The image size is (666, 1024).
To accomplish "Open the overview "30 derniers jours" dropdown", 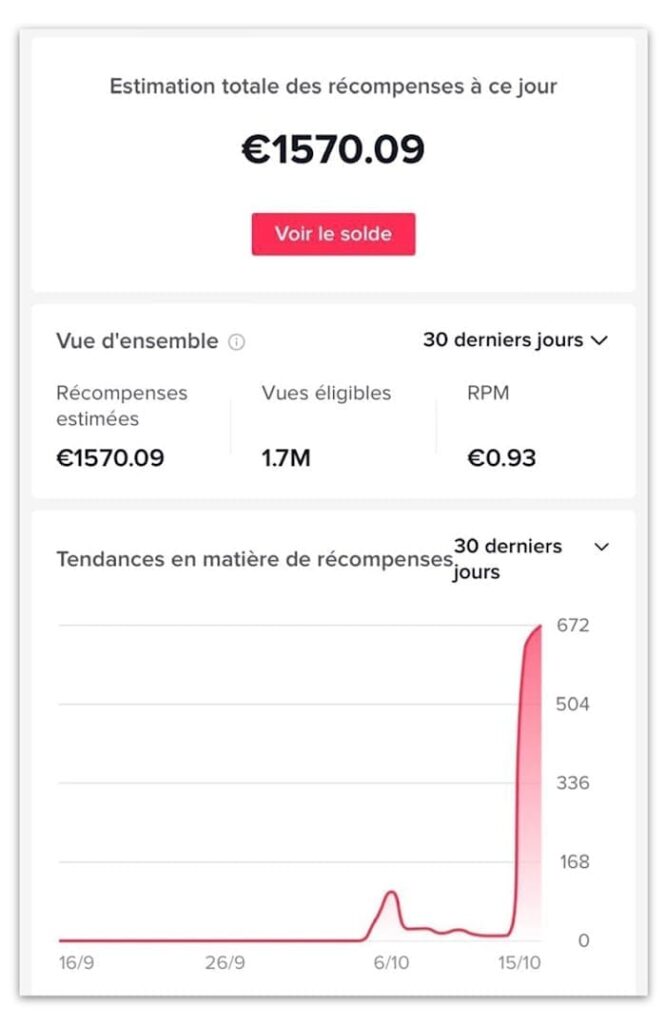I will (x=515, y=340).
